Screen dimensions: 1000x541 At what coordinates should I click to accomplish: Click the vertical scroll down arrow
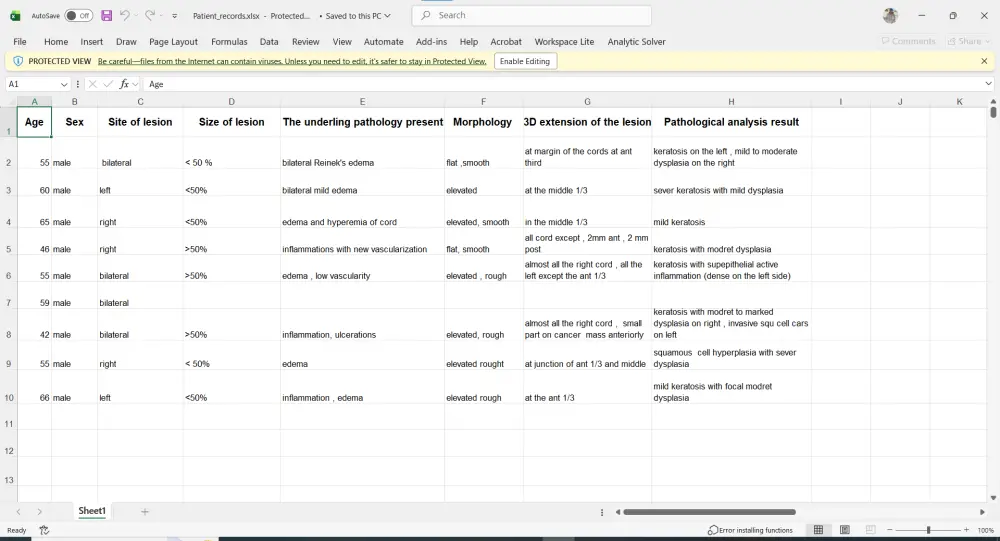tap(993, 498)
